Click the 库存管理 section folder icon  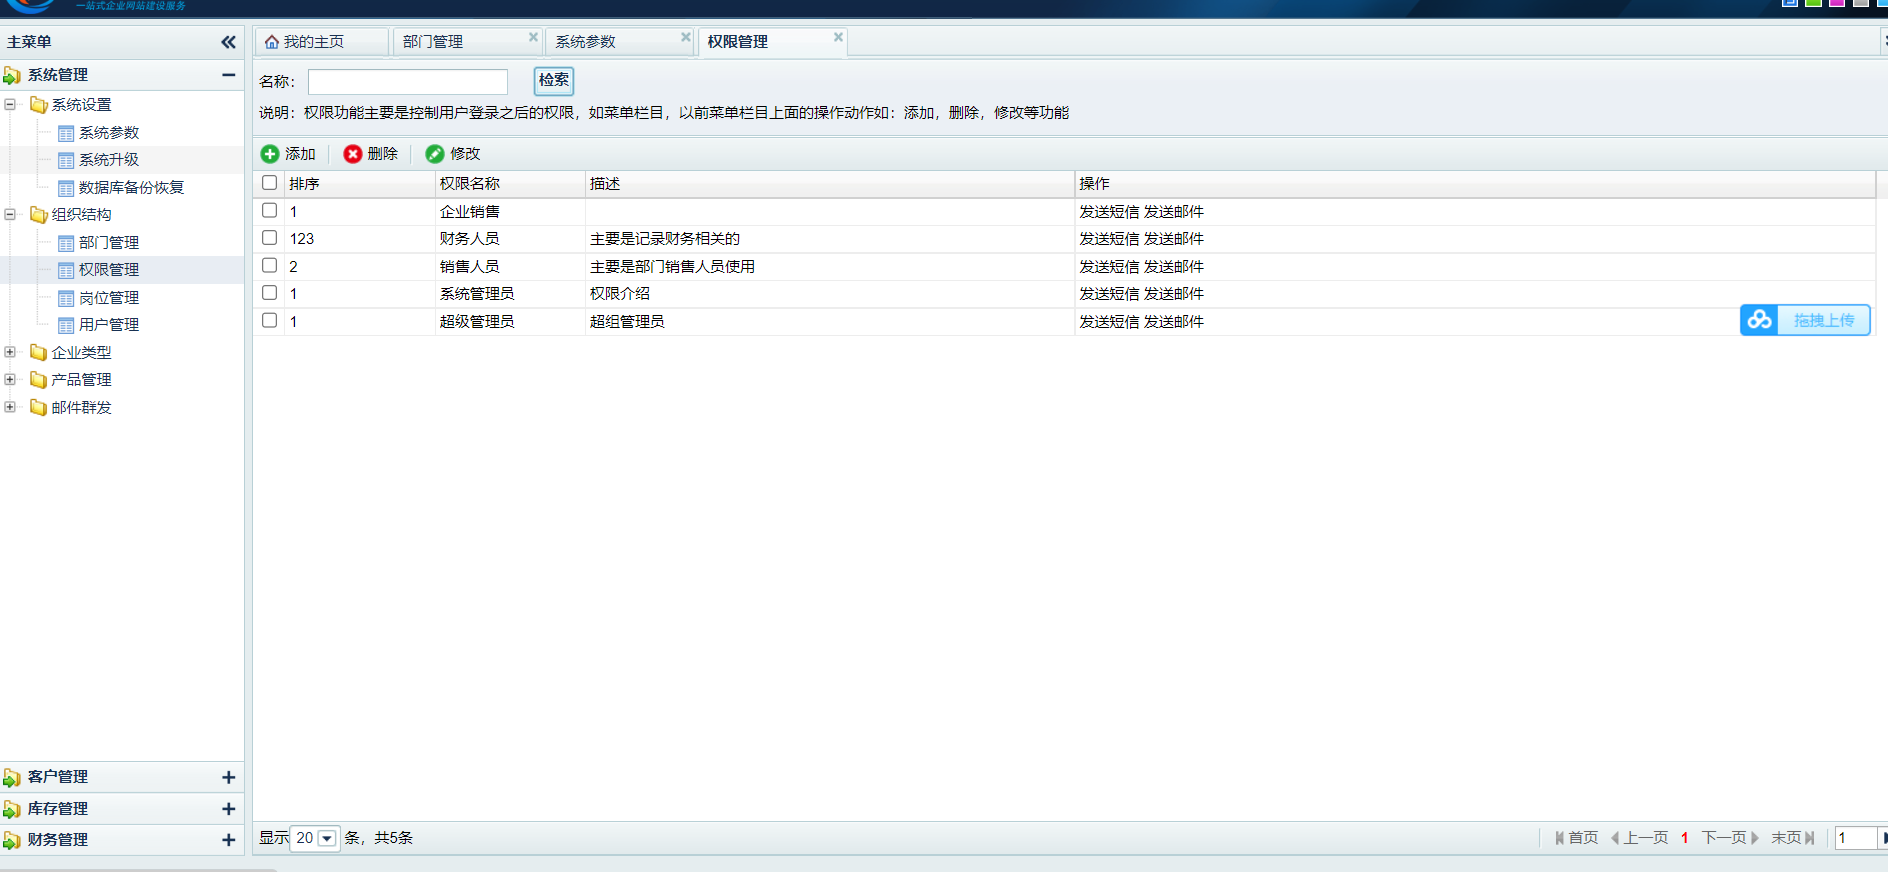12,809
